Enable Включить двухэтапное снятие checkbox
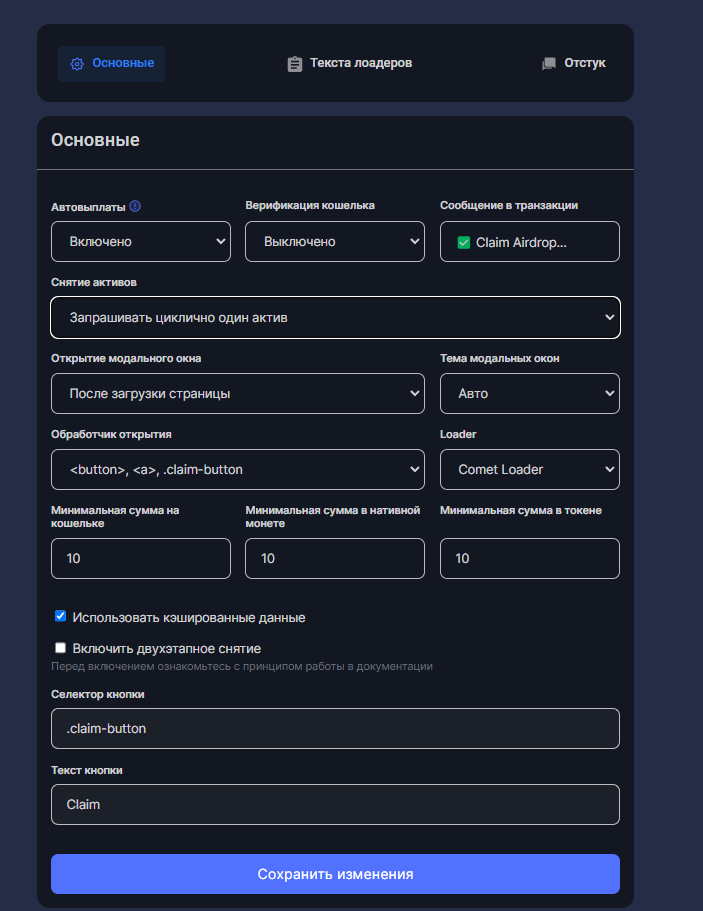Screen dimensions: 703x911 point(61,648)
